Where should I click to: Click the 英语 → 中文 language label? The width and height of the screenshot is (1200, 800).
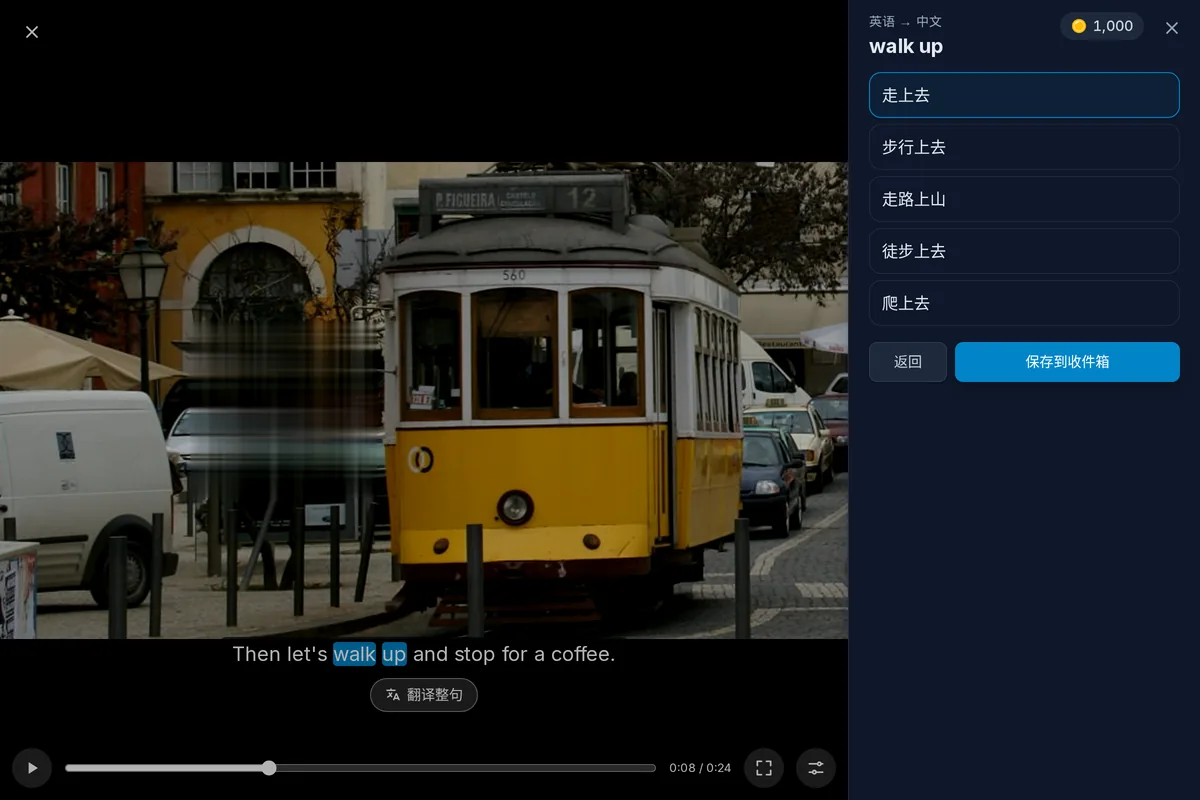tap(905, 21)
